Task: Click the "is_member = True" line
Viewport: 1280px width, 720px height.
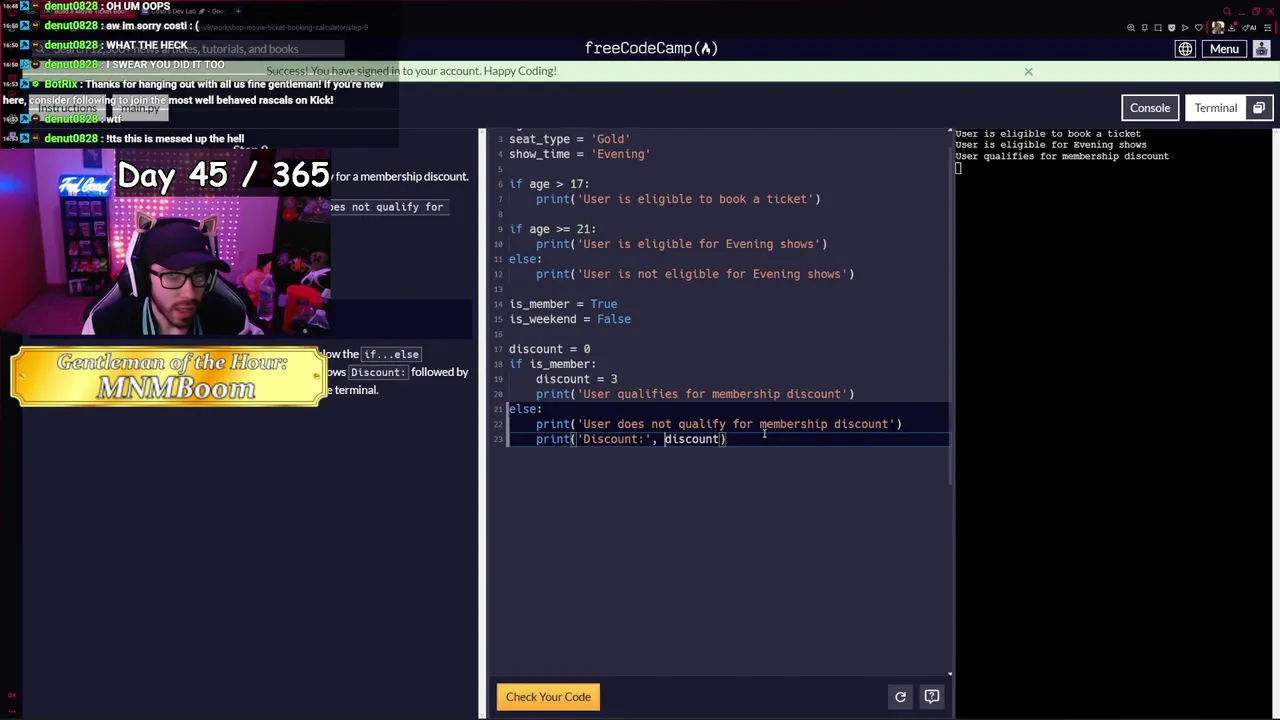Action: coord(563,304)
